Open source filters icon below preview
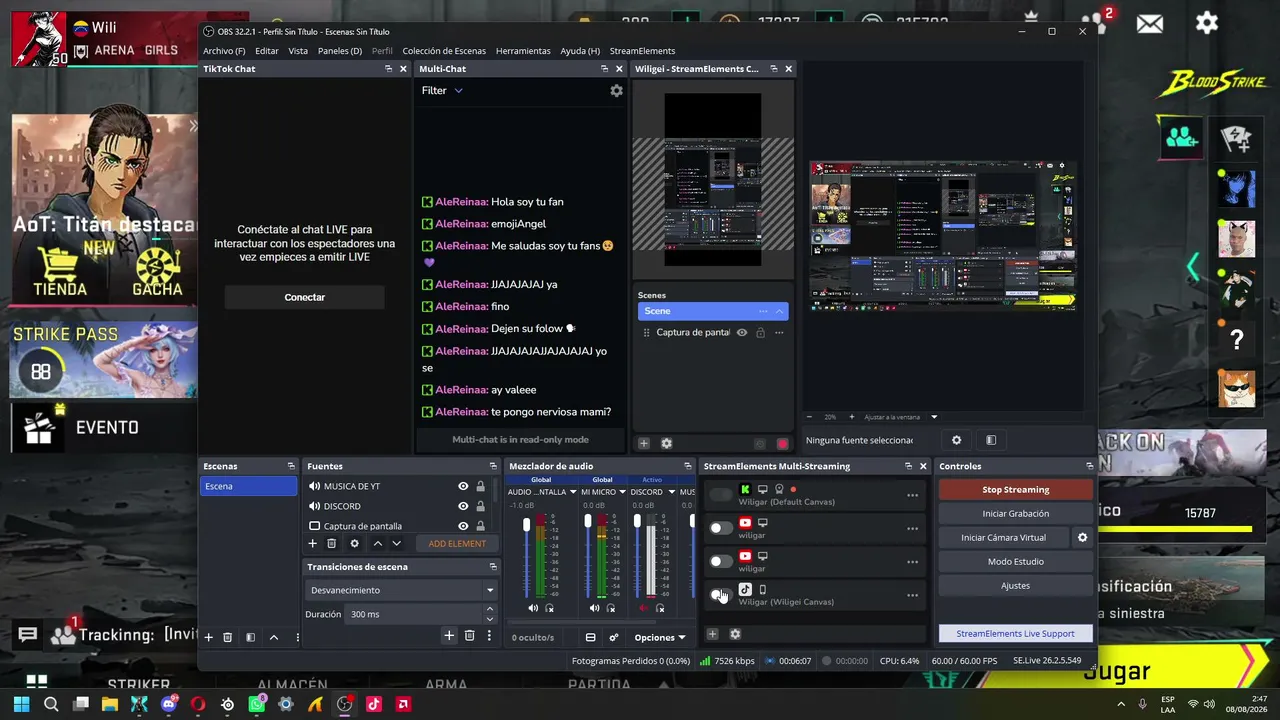 coord(991,440)
